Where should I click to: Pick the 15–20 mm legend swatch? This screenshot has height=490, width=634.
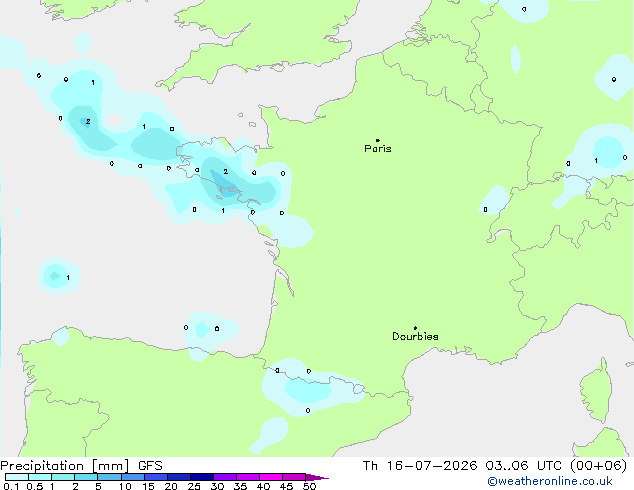point(156,477)
